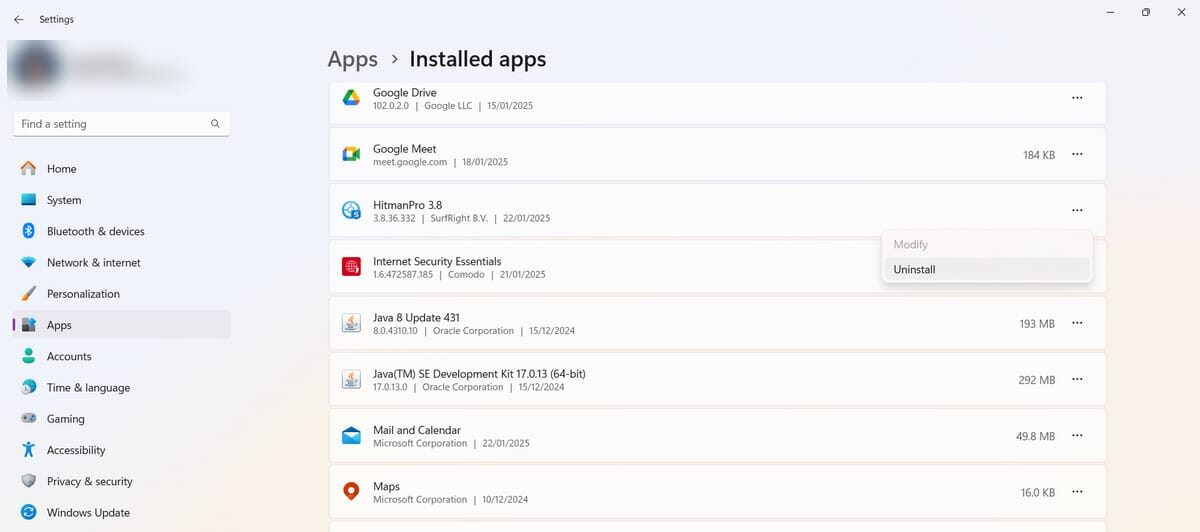The width and height of the screenshot is (1200, 532).
Task: Click the Google Meet app name
Action: [x=404, y=149]
